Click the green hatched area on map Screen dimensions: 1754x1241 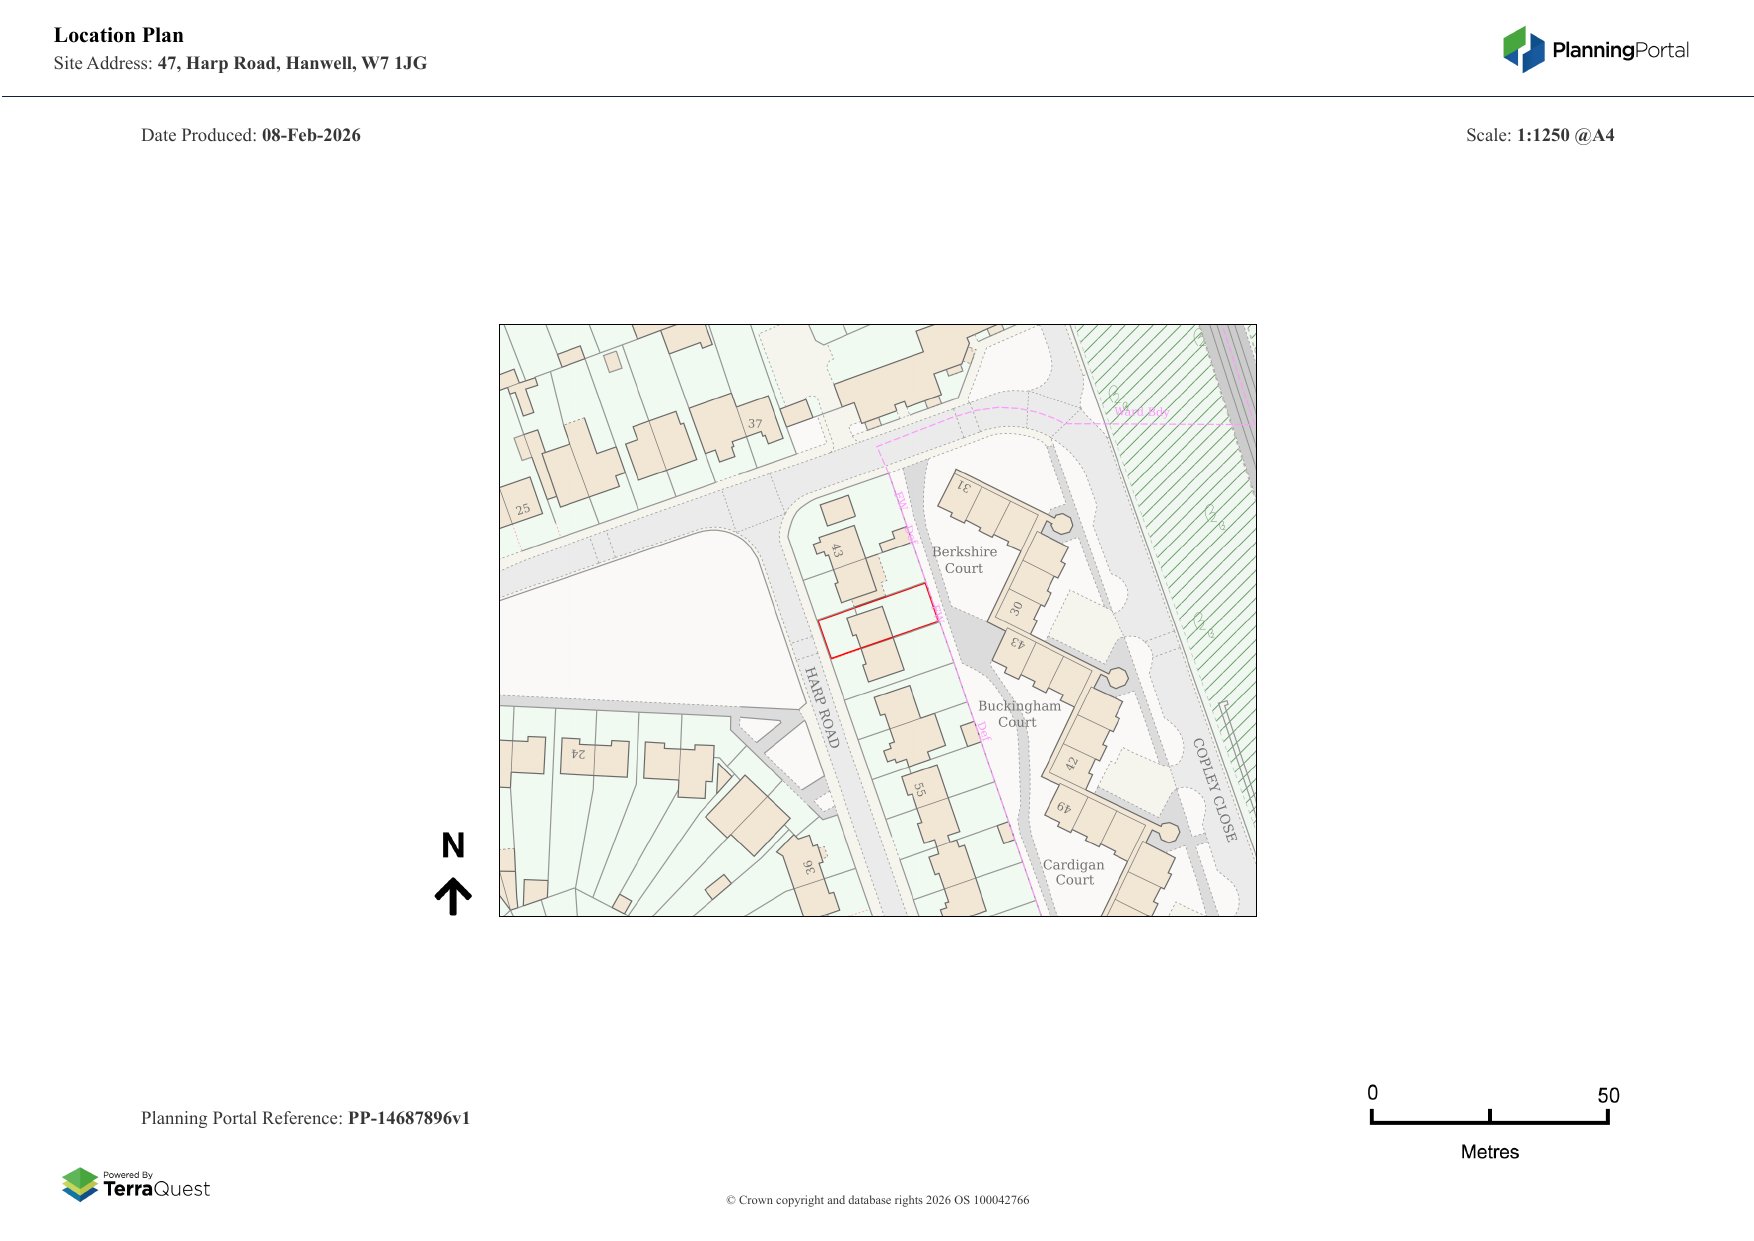pos(1180,500)
